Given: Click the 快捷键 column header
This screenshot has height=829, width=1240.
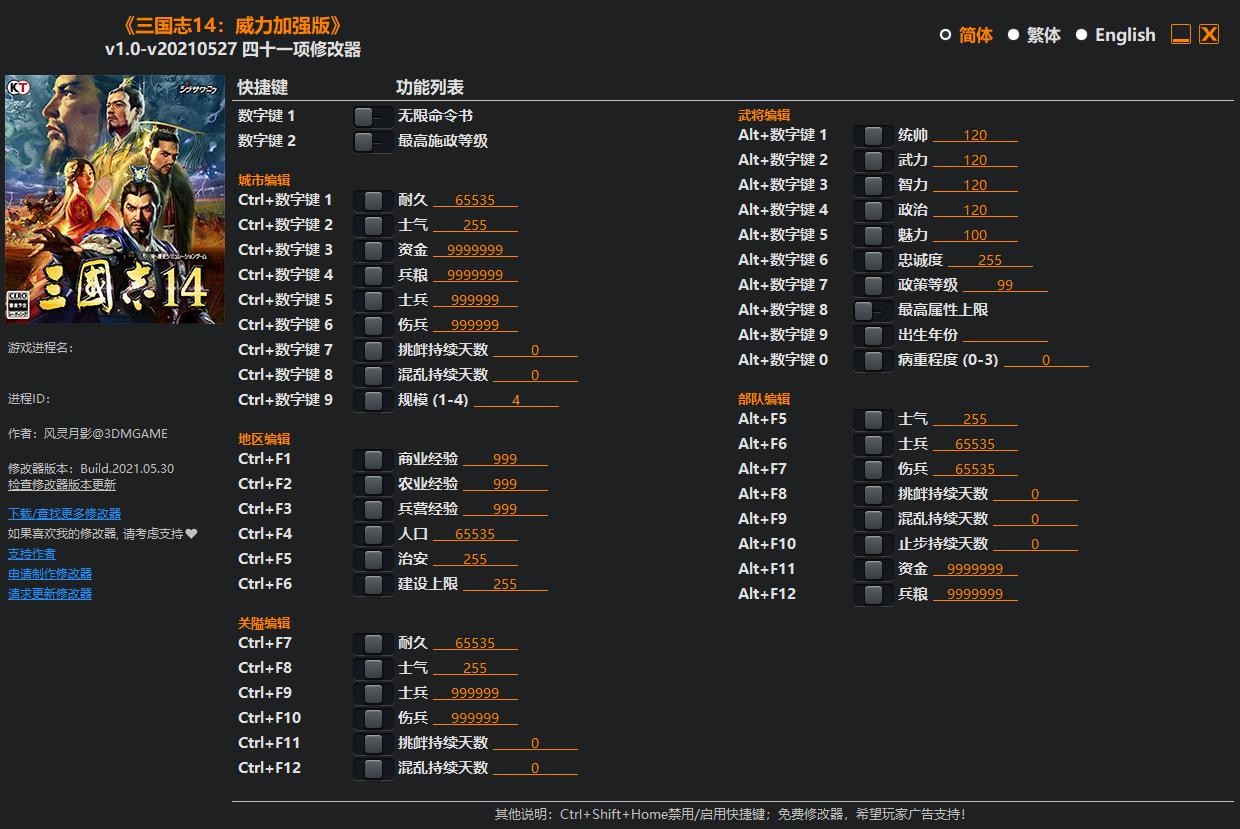Looking at the screenshot, I should 263,87.
